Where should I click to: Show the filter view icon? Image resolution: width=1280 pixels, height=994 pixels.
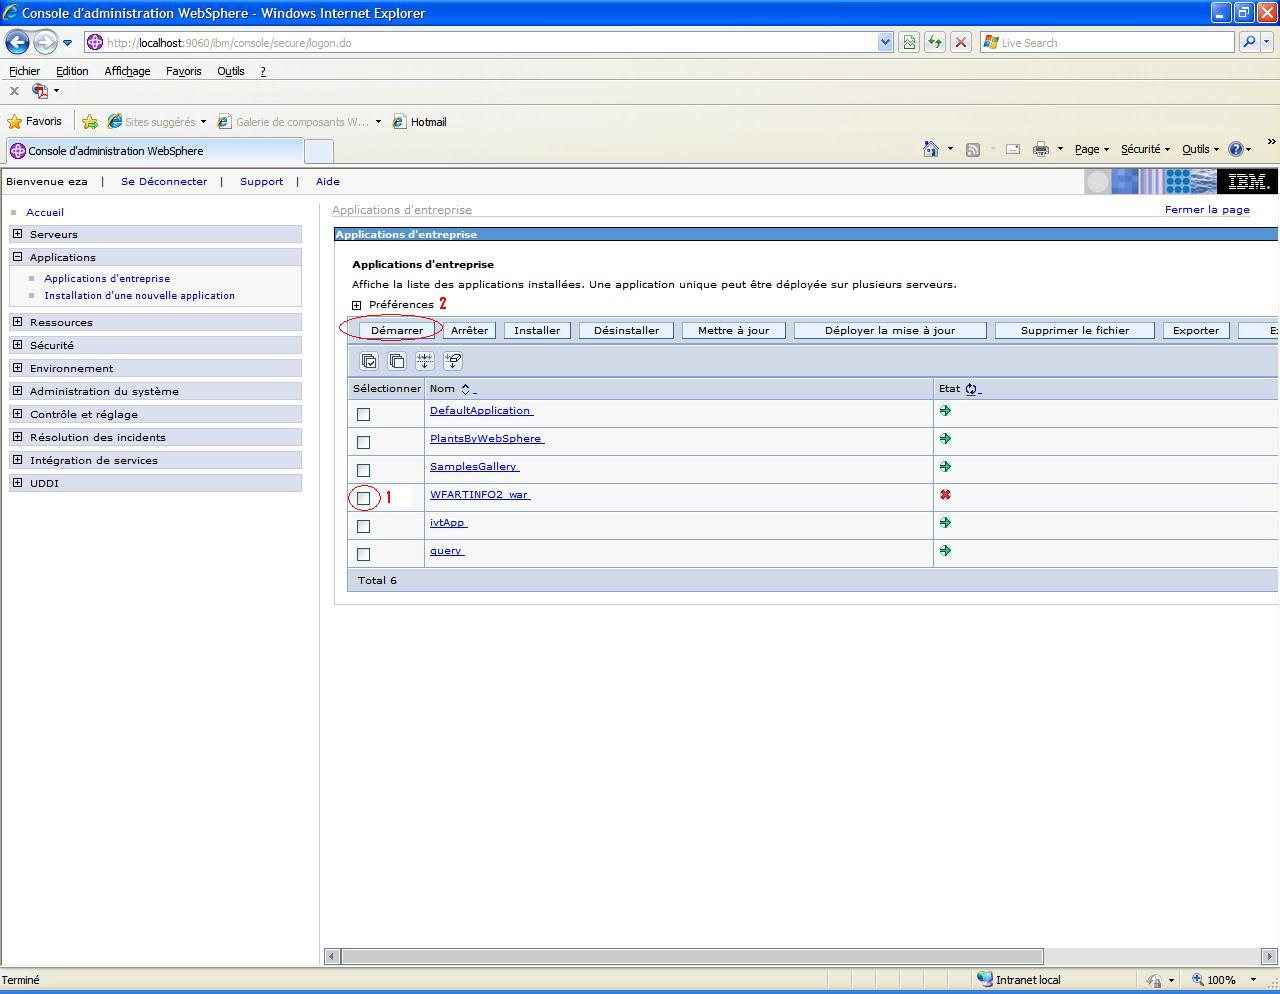425,361
